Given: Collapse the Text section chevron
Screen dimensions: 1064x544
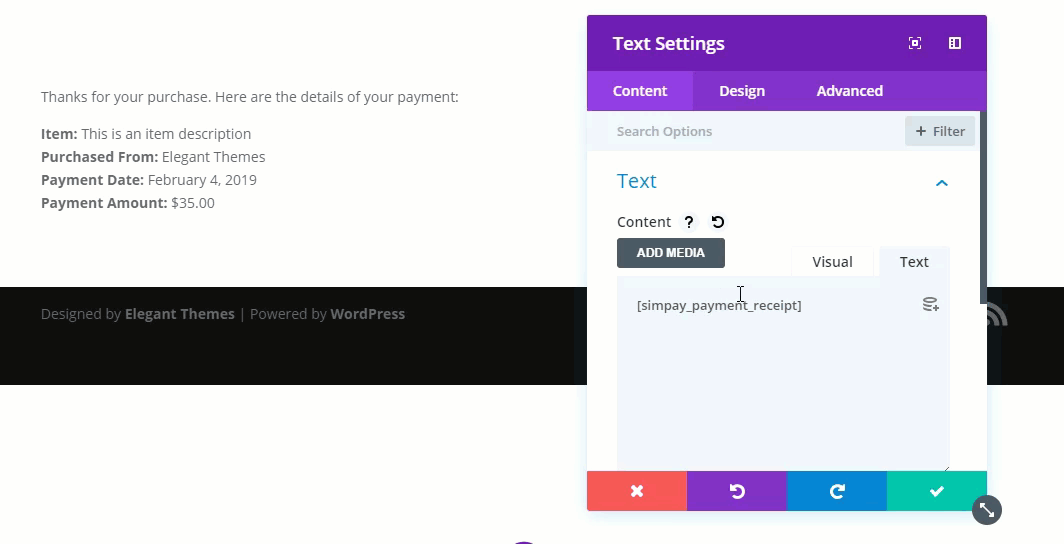Looking at the screenshot, I should (x=941, y=183).
